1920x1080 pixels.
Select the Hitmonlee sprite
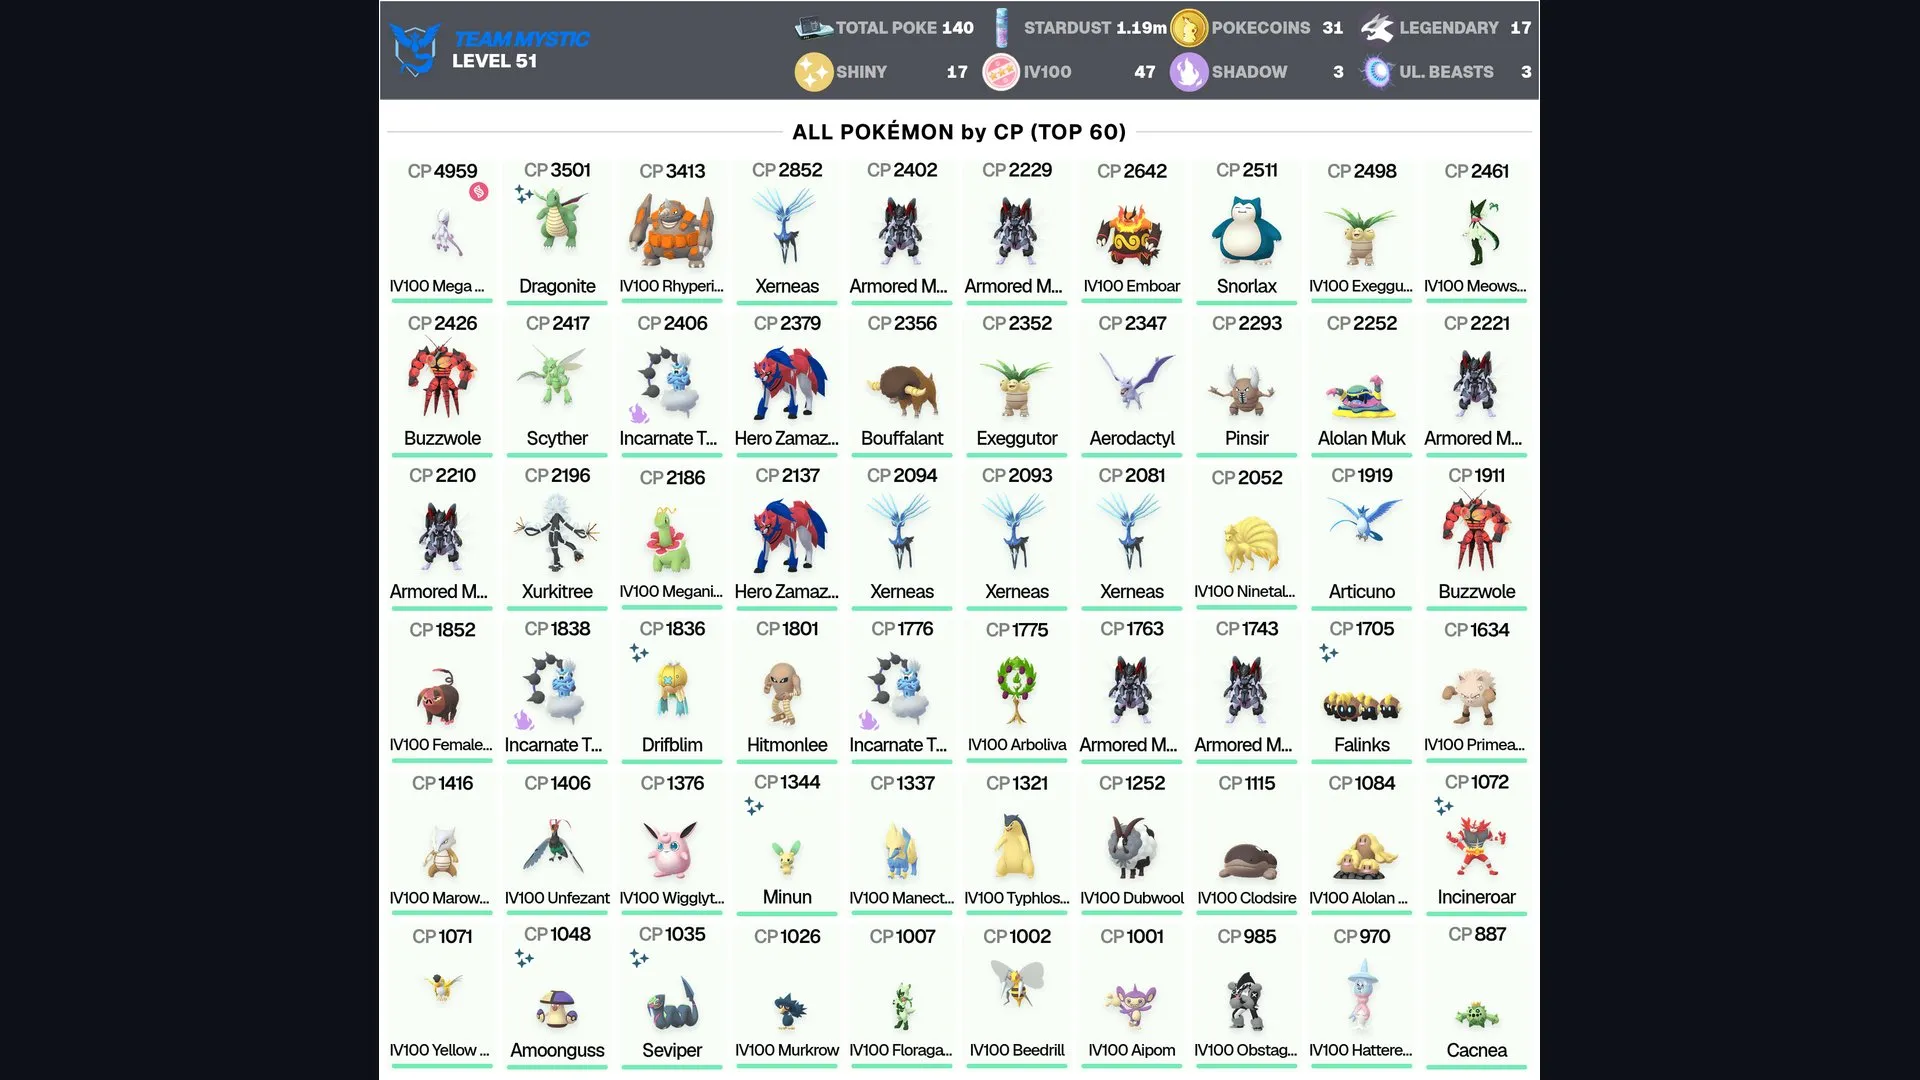pyautogui.click(x=785, y=692)
